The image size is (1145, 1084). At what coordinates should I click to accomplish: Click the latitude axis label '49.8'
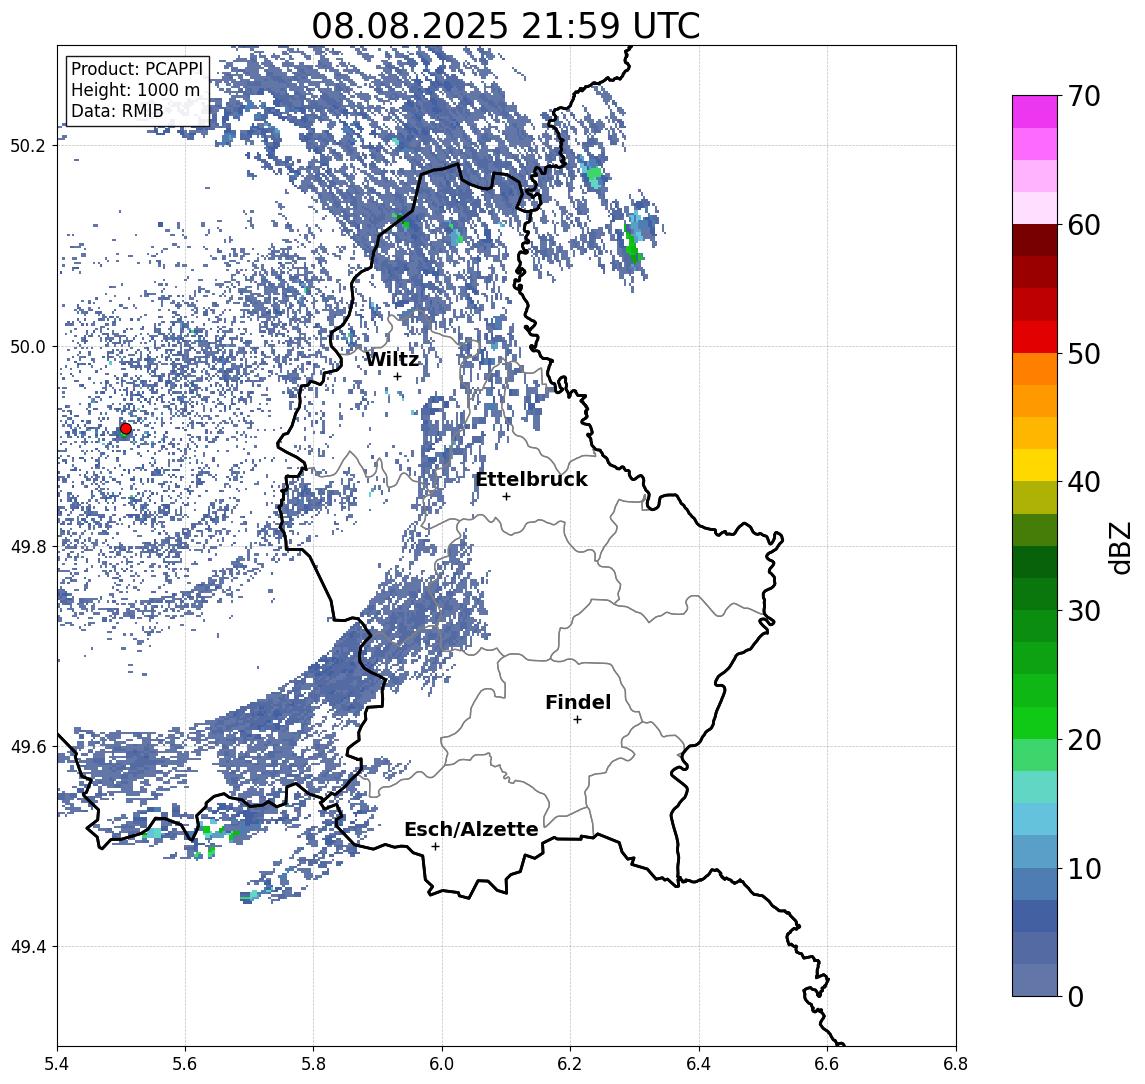coord(27,546)
